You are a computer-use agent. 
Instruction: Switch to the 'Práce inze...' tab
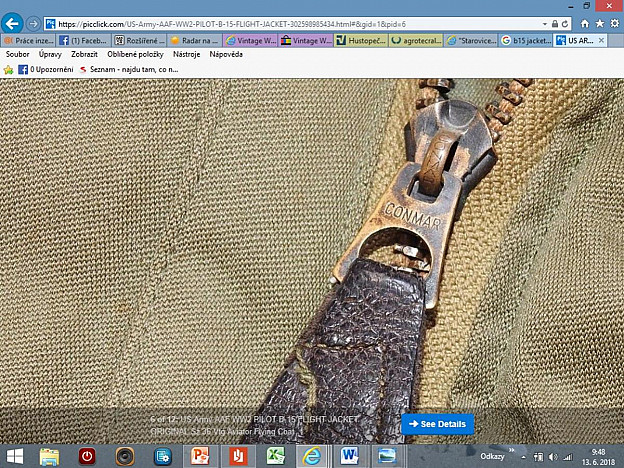(x=28, y=41)
